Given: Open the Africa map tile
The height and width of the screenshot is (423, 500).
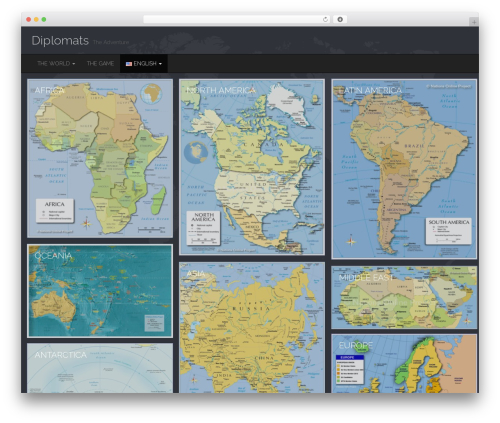Looking at the screenshot, I should [100, 158].
